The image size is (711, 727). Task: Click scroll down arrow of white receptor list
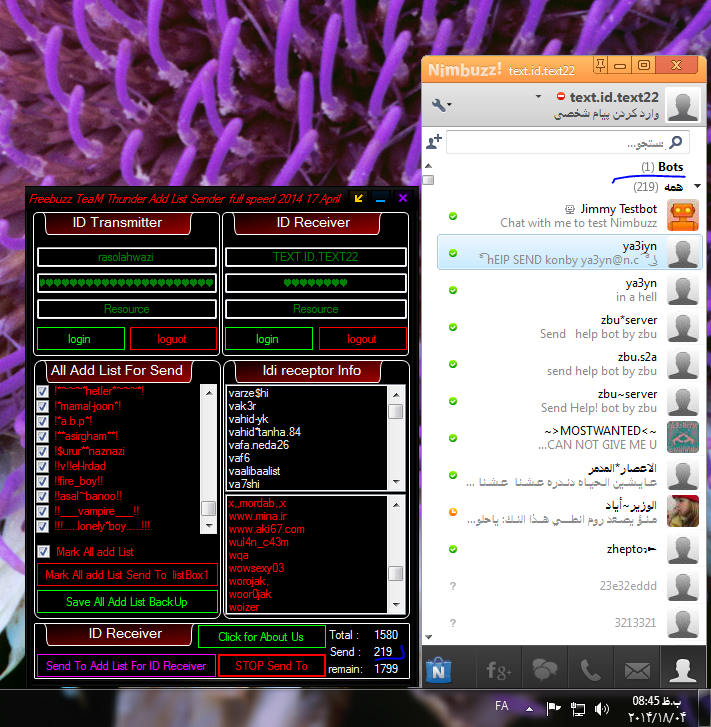pos(396,482)
